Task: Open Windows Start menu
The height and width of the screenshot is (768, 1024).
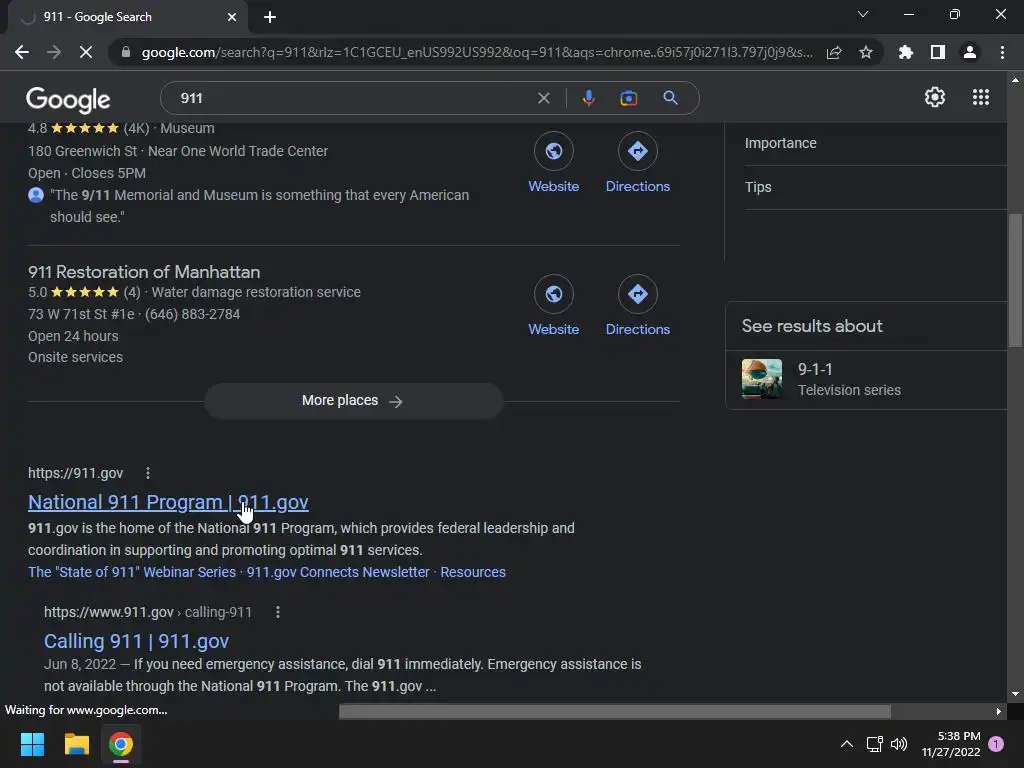Action: 32,744
